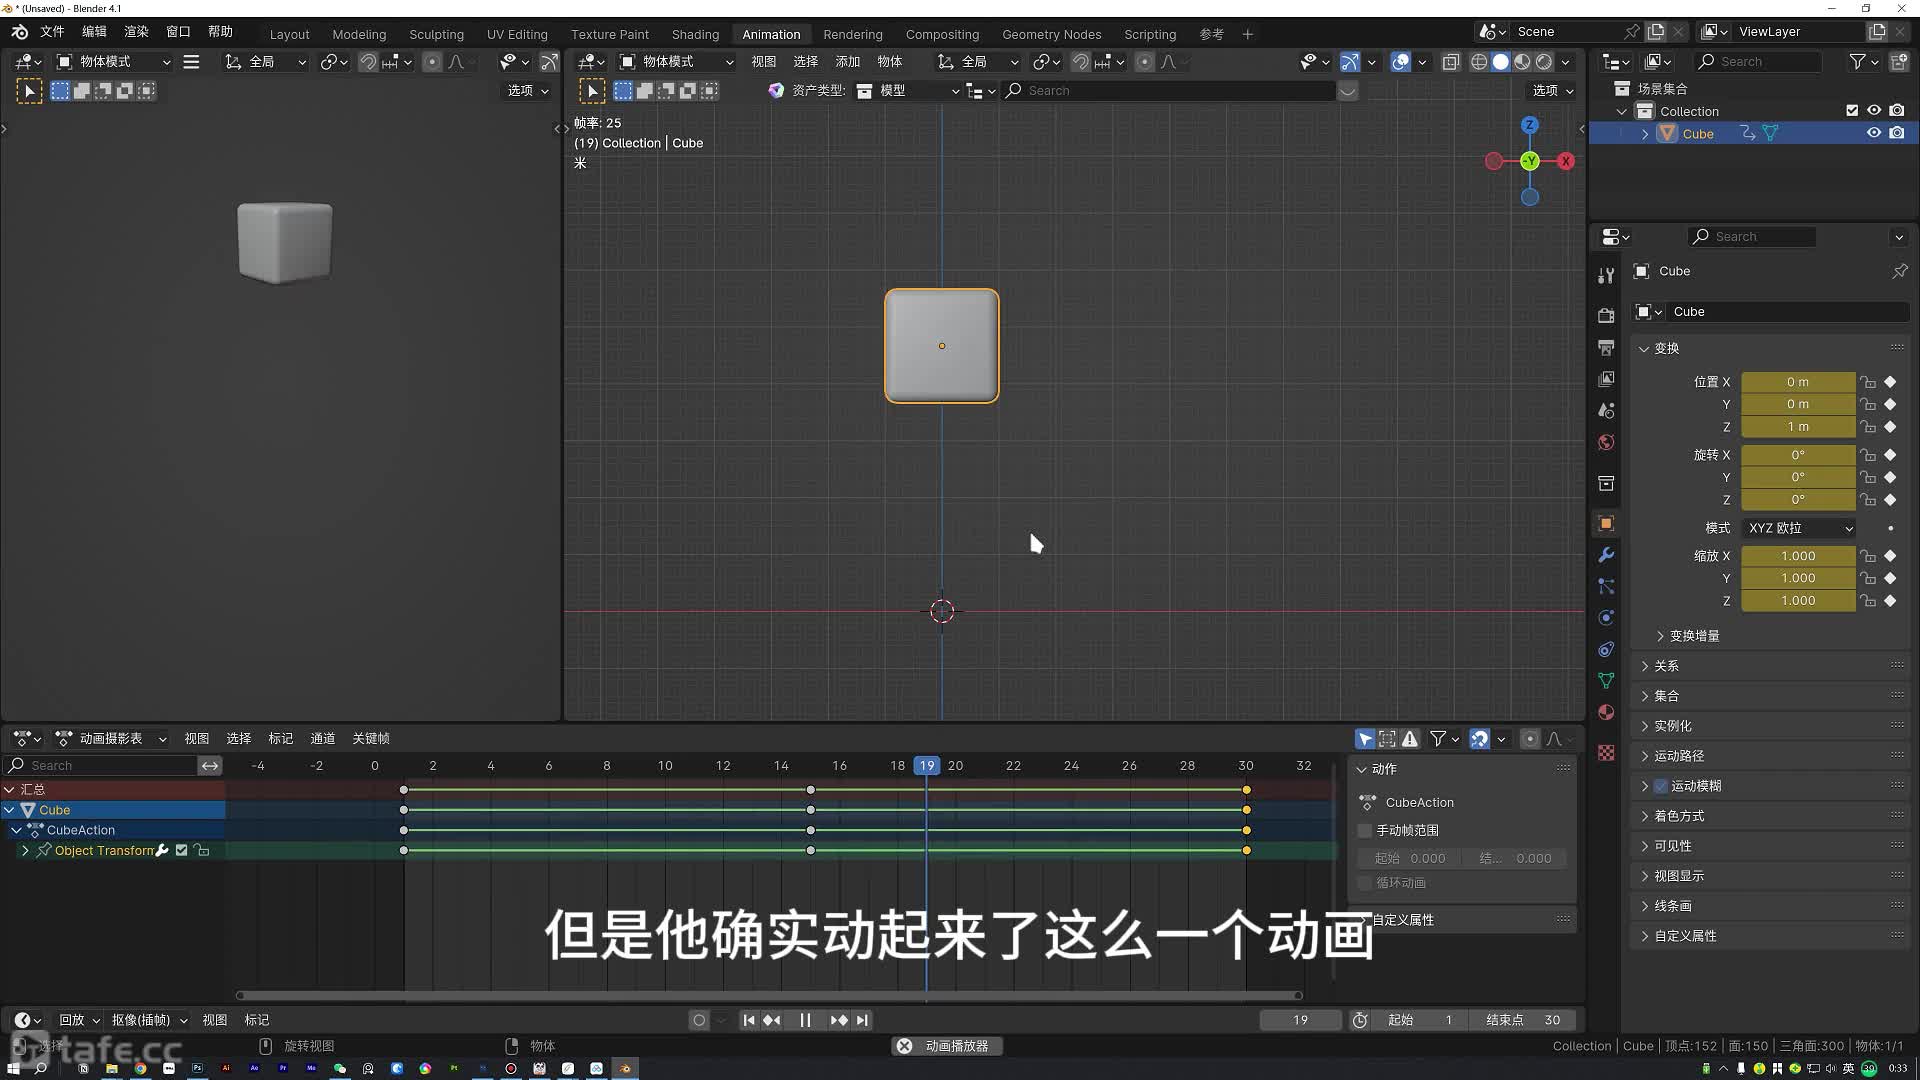Screen dimensions: 1920x1080
Task: Expand the Object Transforms channel
Action: click(25, 850)
